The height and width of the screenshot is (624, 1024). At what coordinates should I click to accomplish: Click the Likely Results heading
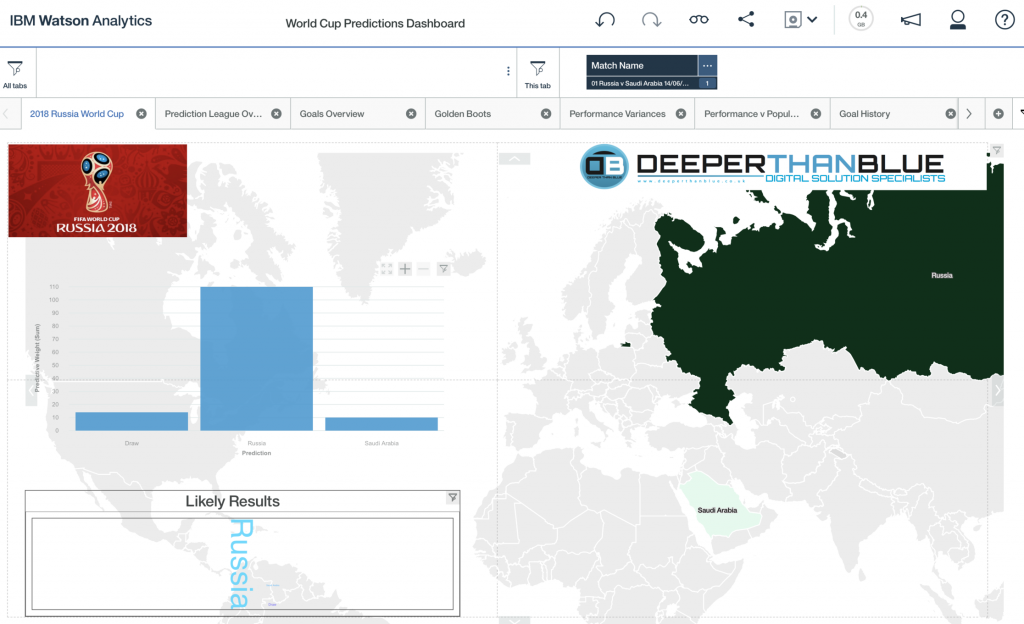tap(232, 501)
